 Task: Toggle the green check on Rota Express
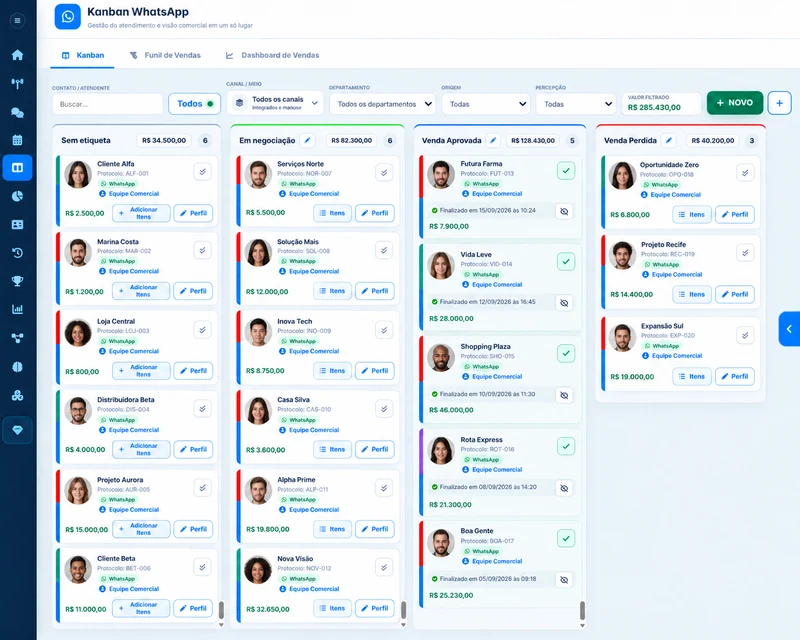pos(566,447)
